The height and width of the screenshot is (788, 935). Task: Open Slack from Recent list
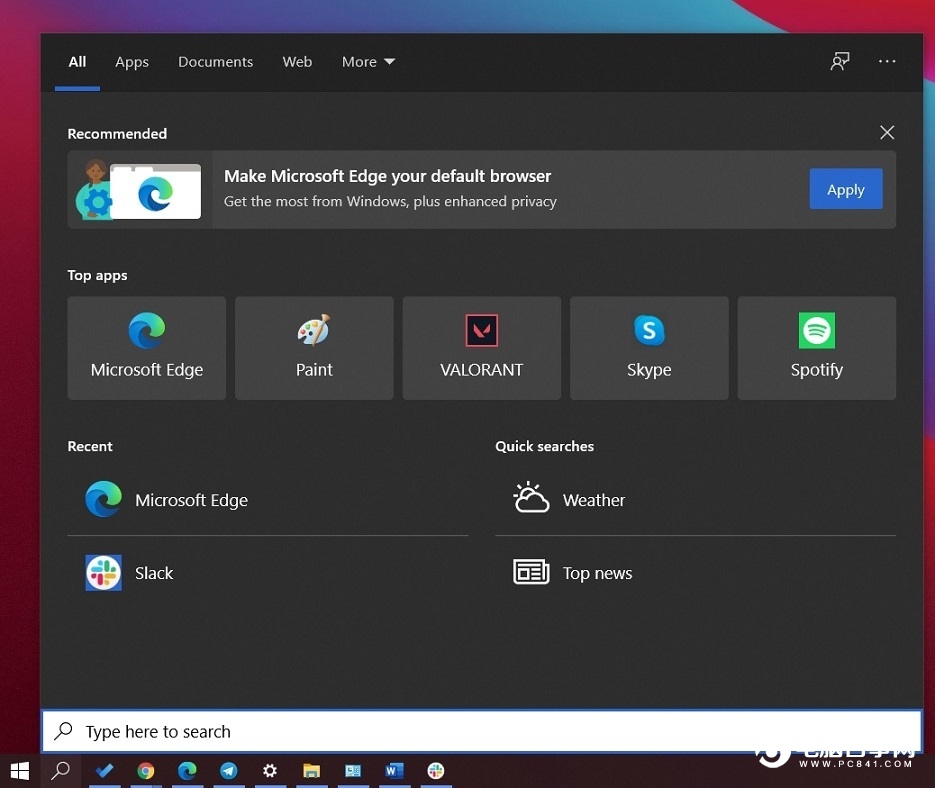click(154, 573)
